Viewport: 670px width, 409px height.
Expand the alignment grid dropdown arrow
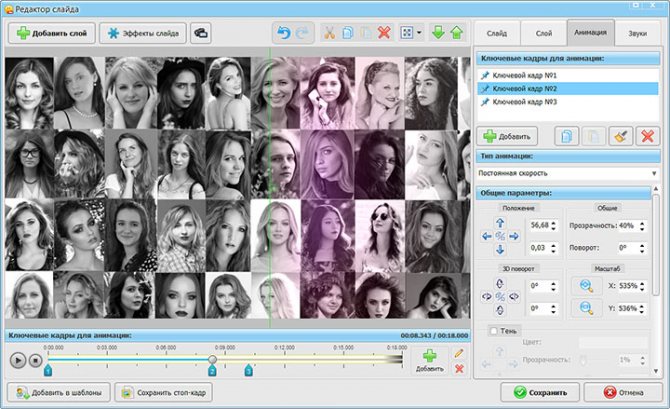[420, 33]
